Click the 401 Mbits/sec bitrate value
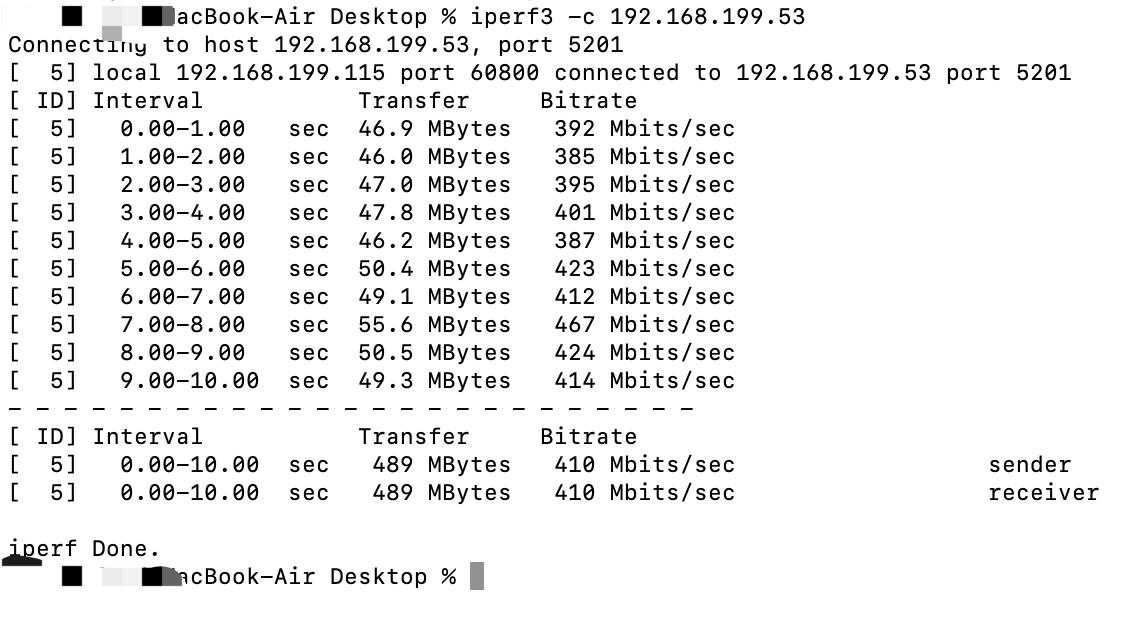Image resolution: width=1126 pixels, height=620 pixels. (644, 213)
